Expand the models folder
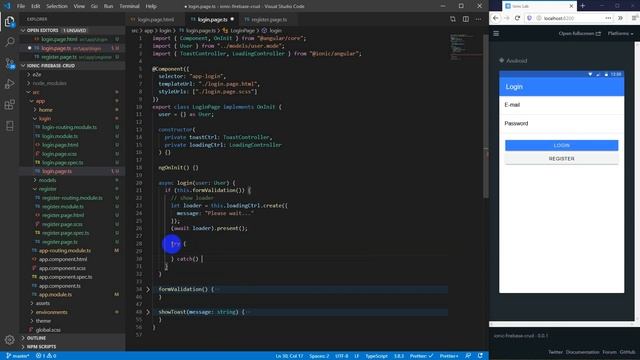The image size is (640, 360). tap(47, 180)
